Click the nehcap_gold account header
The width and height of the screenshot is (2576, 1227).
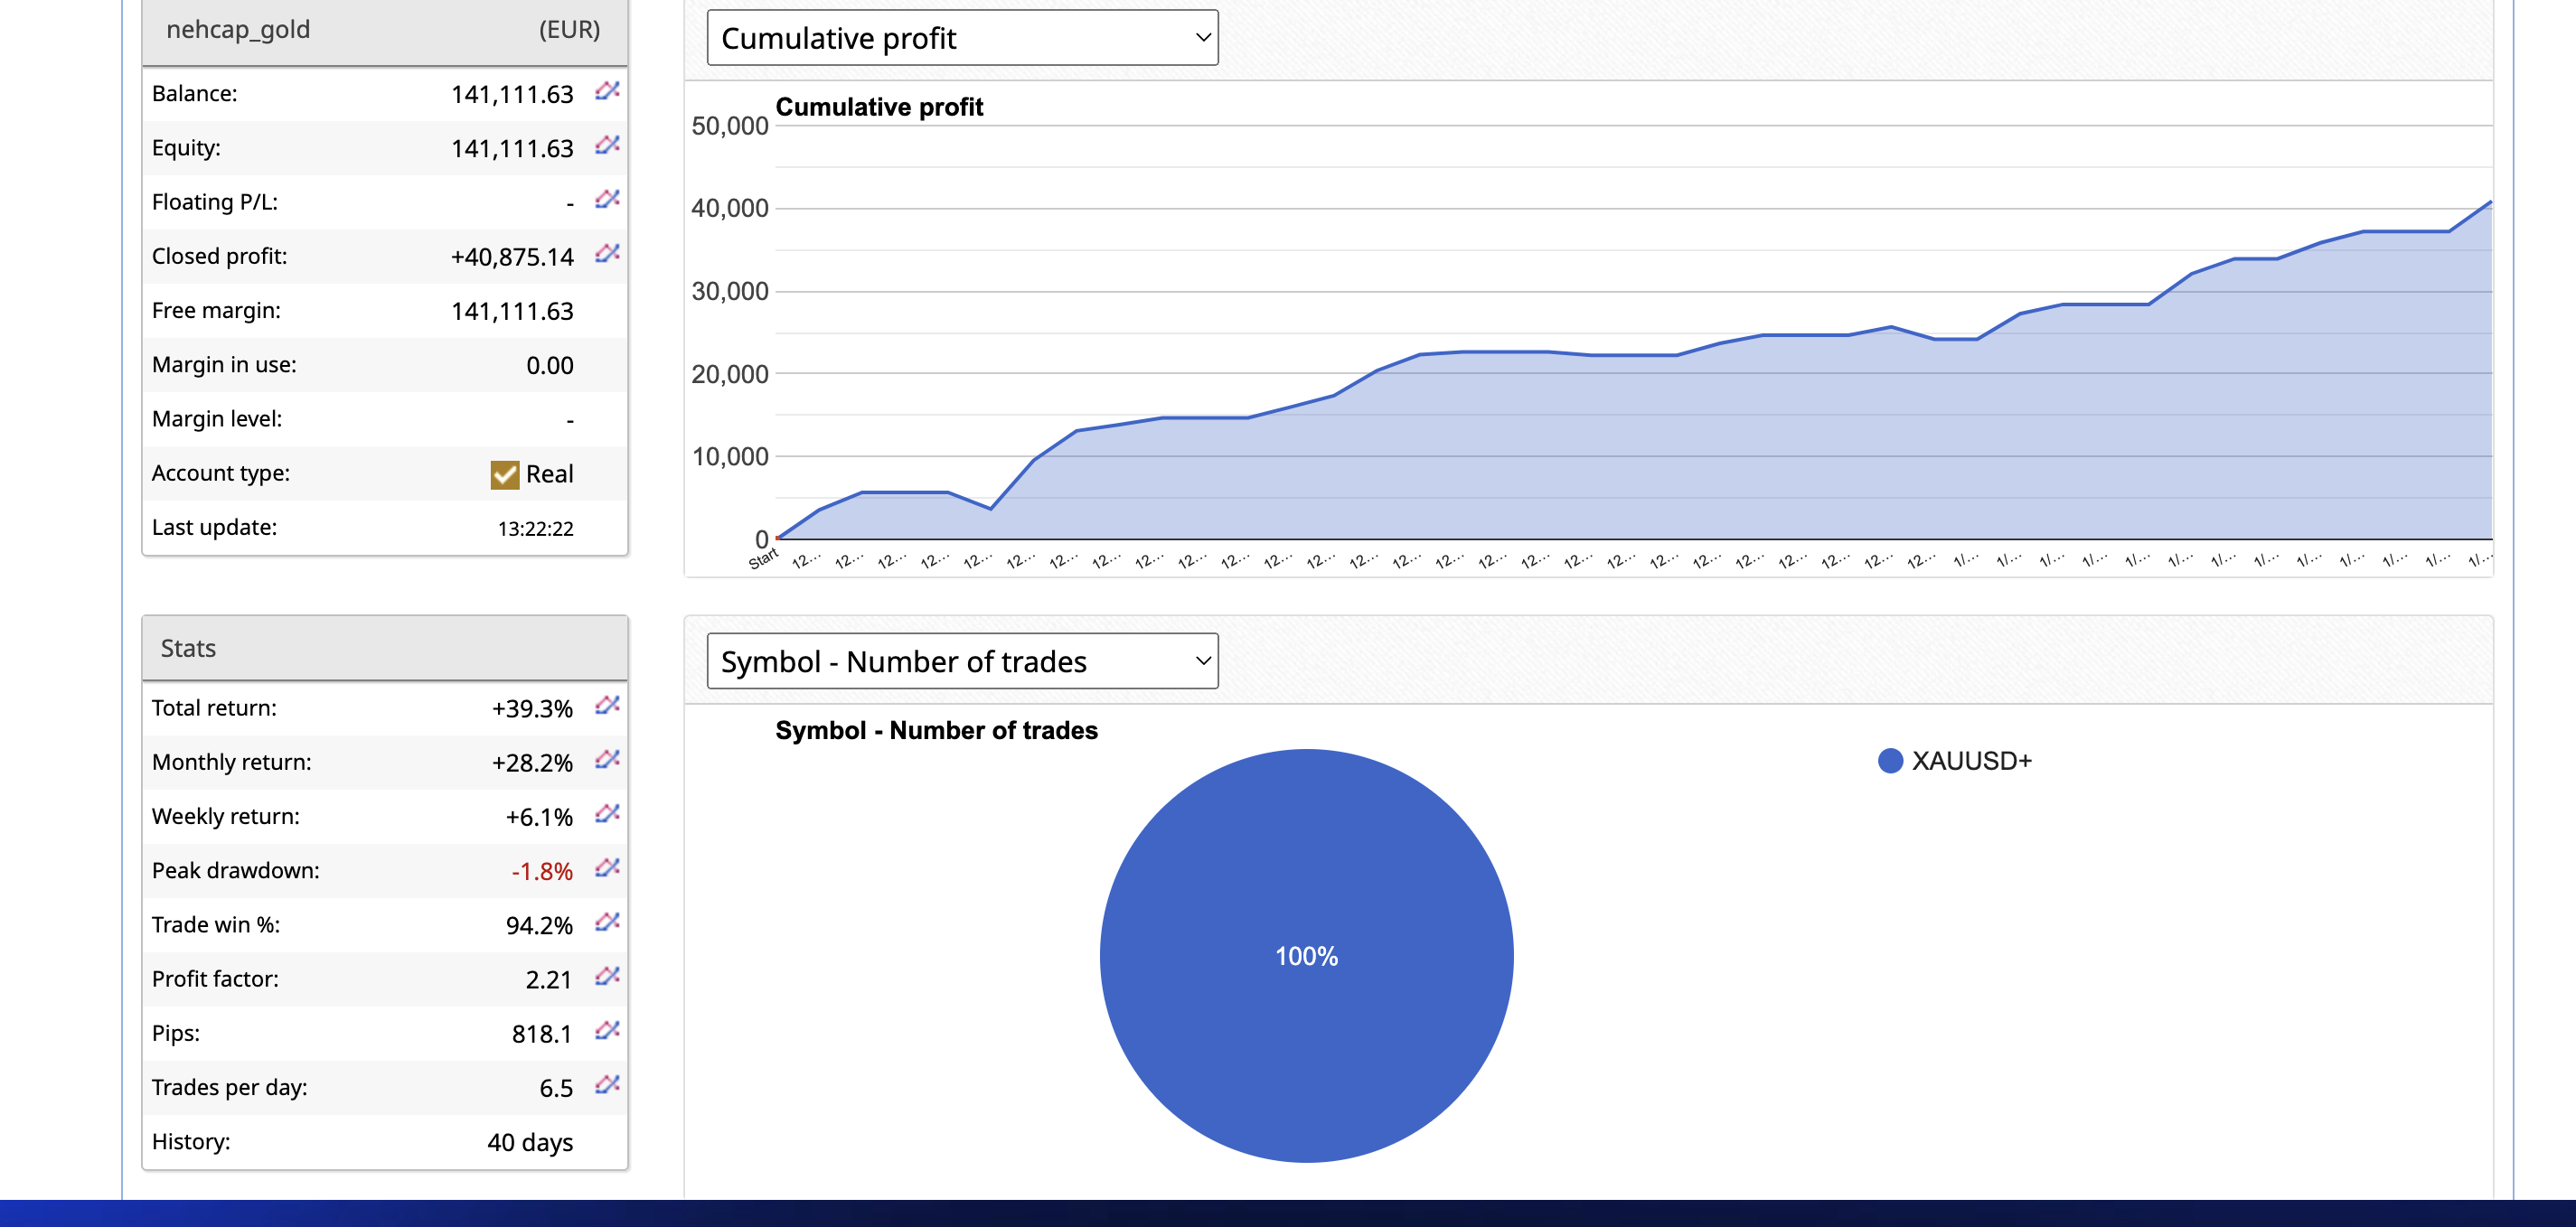tap(238, 30)
